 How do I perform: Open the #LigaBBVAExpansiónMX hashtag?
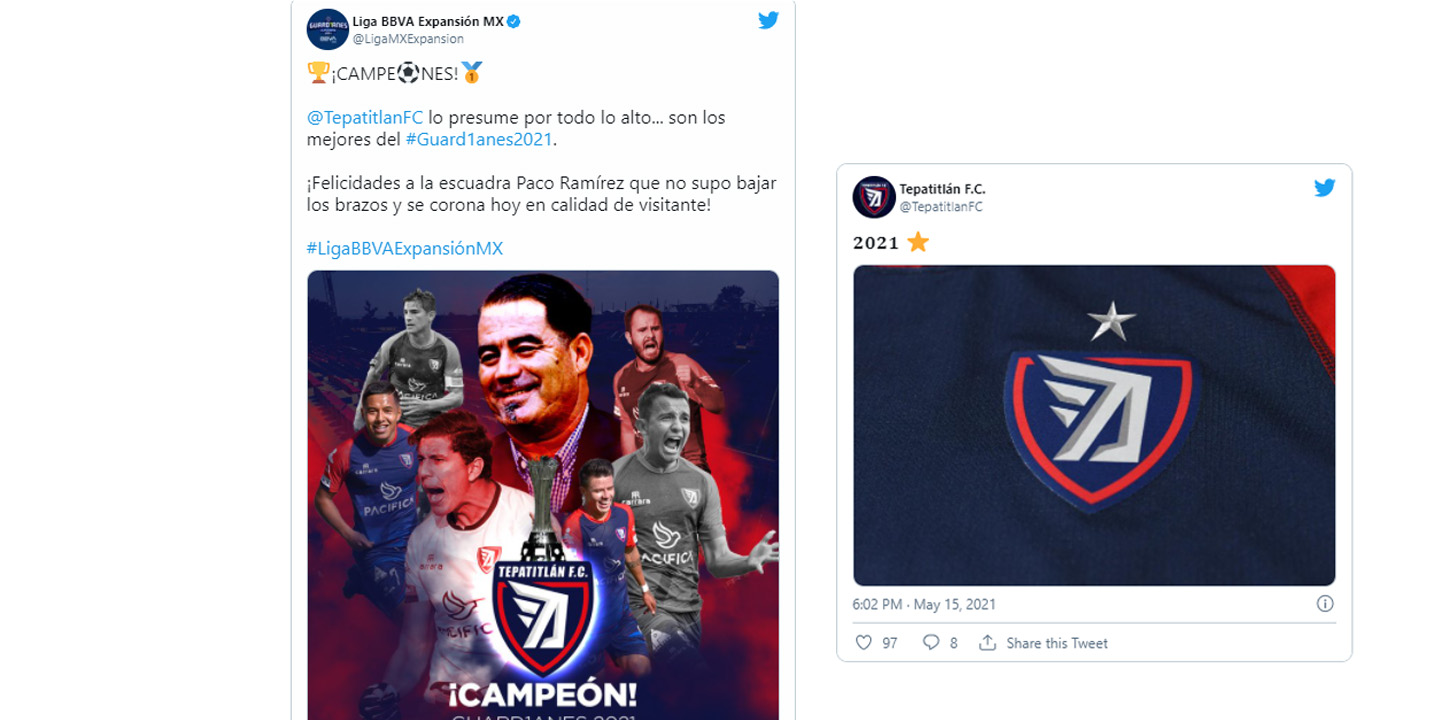pos(405,248)
